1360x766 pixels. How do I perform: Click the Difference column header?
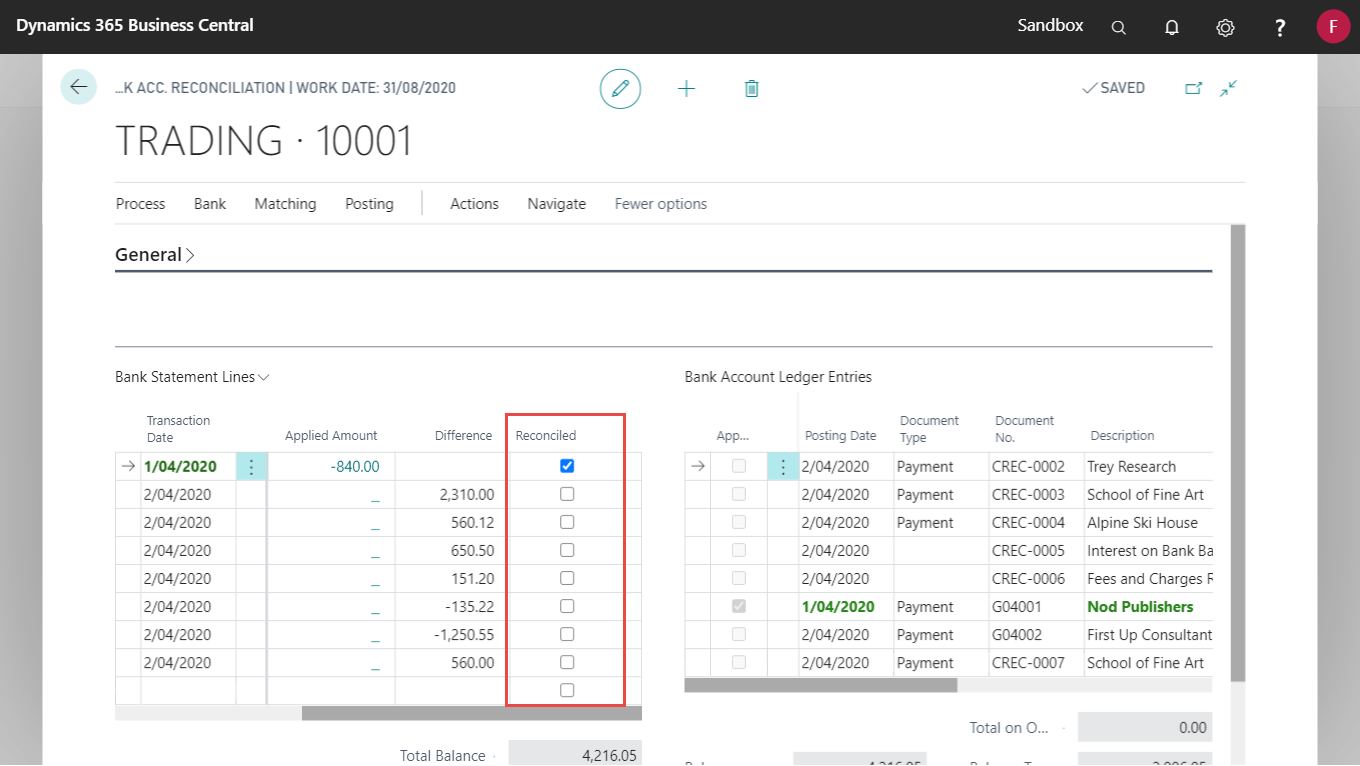(463, 436)
